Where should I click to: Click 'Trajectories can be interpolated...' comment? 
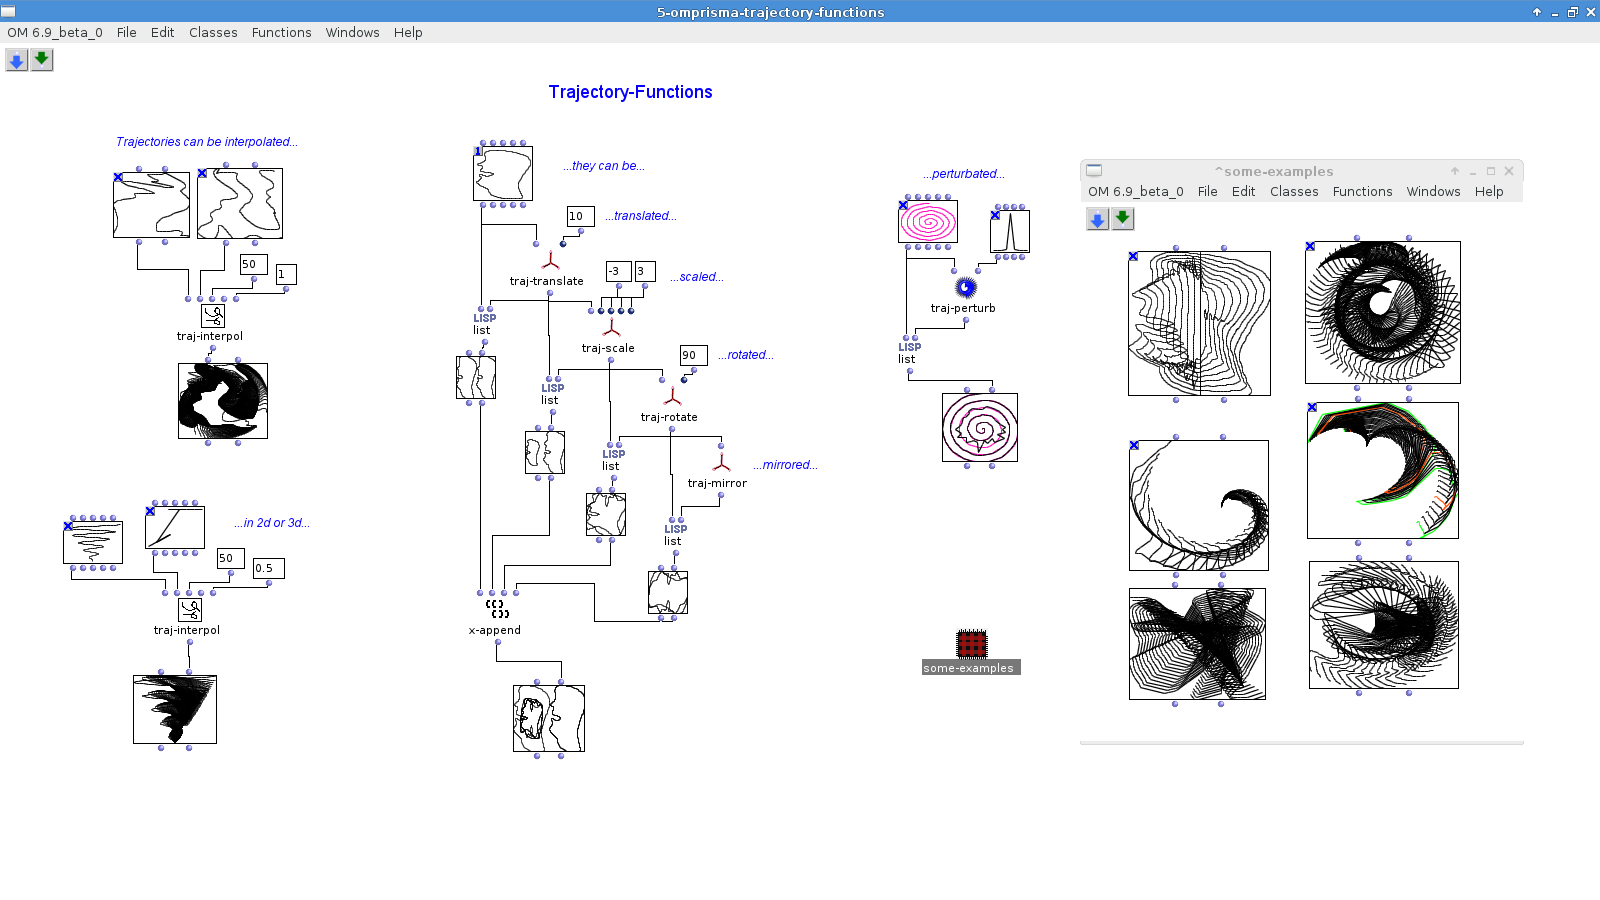pyautogui.click(x=207, y=142)
